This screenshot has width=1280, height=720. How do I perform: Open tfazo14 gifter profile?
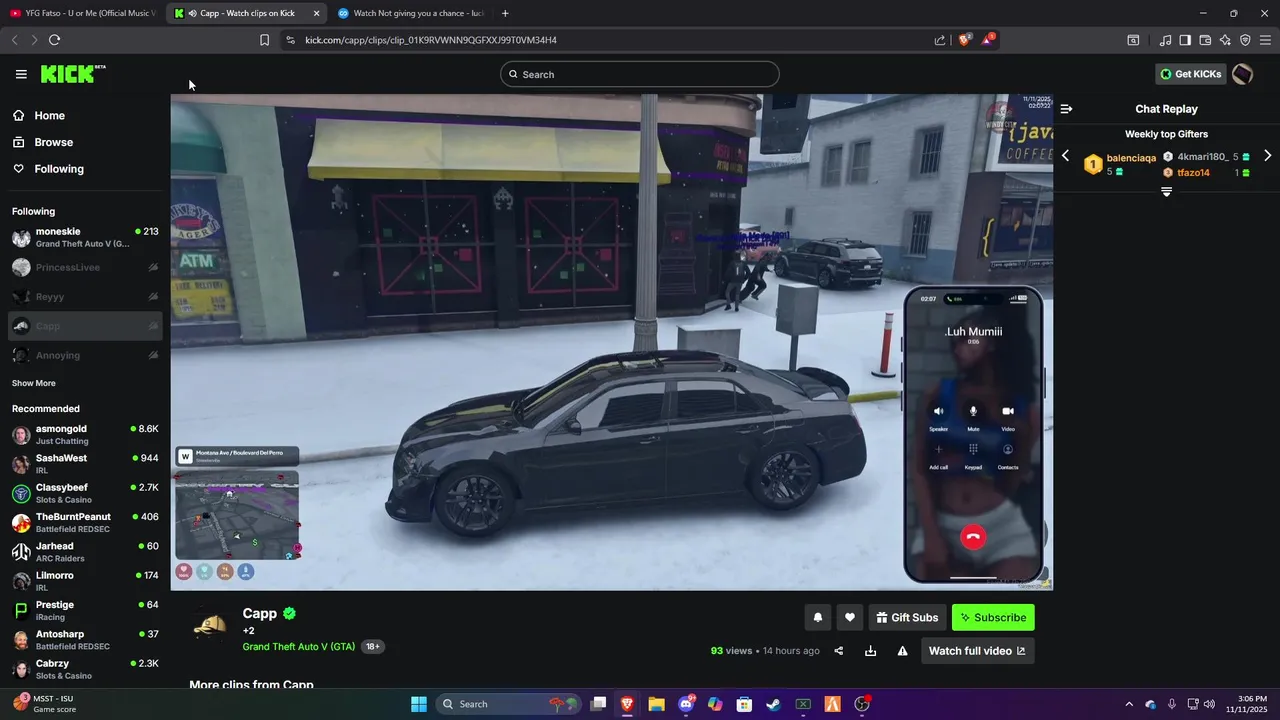[1193, 173]
